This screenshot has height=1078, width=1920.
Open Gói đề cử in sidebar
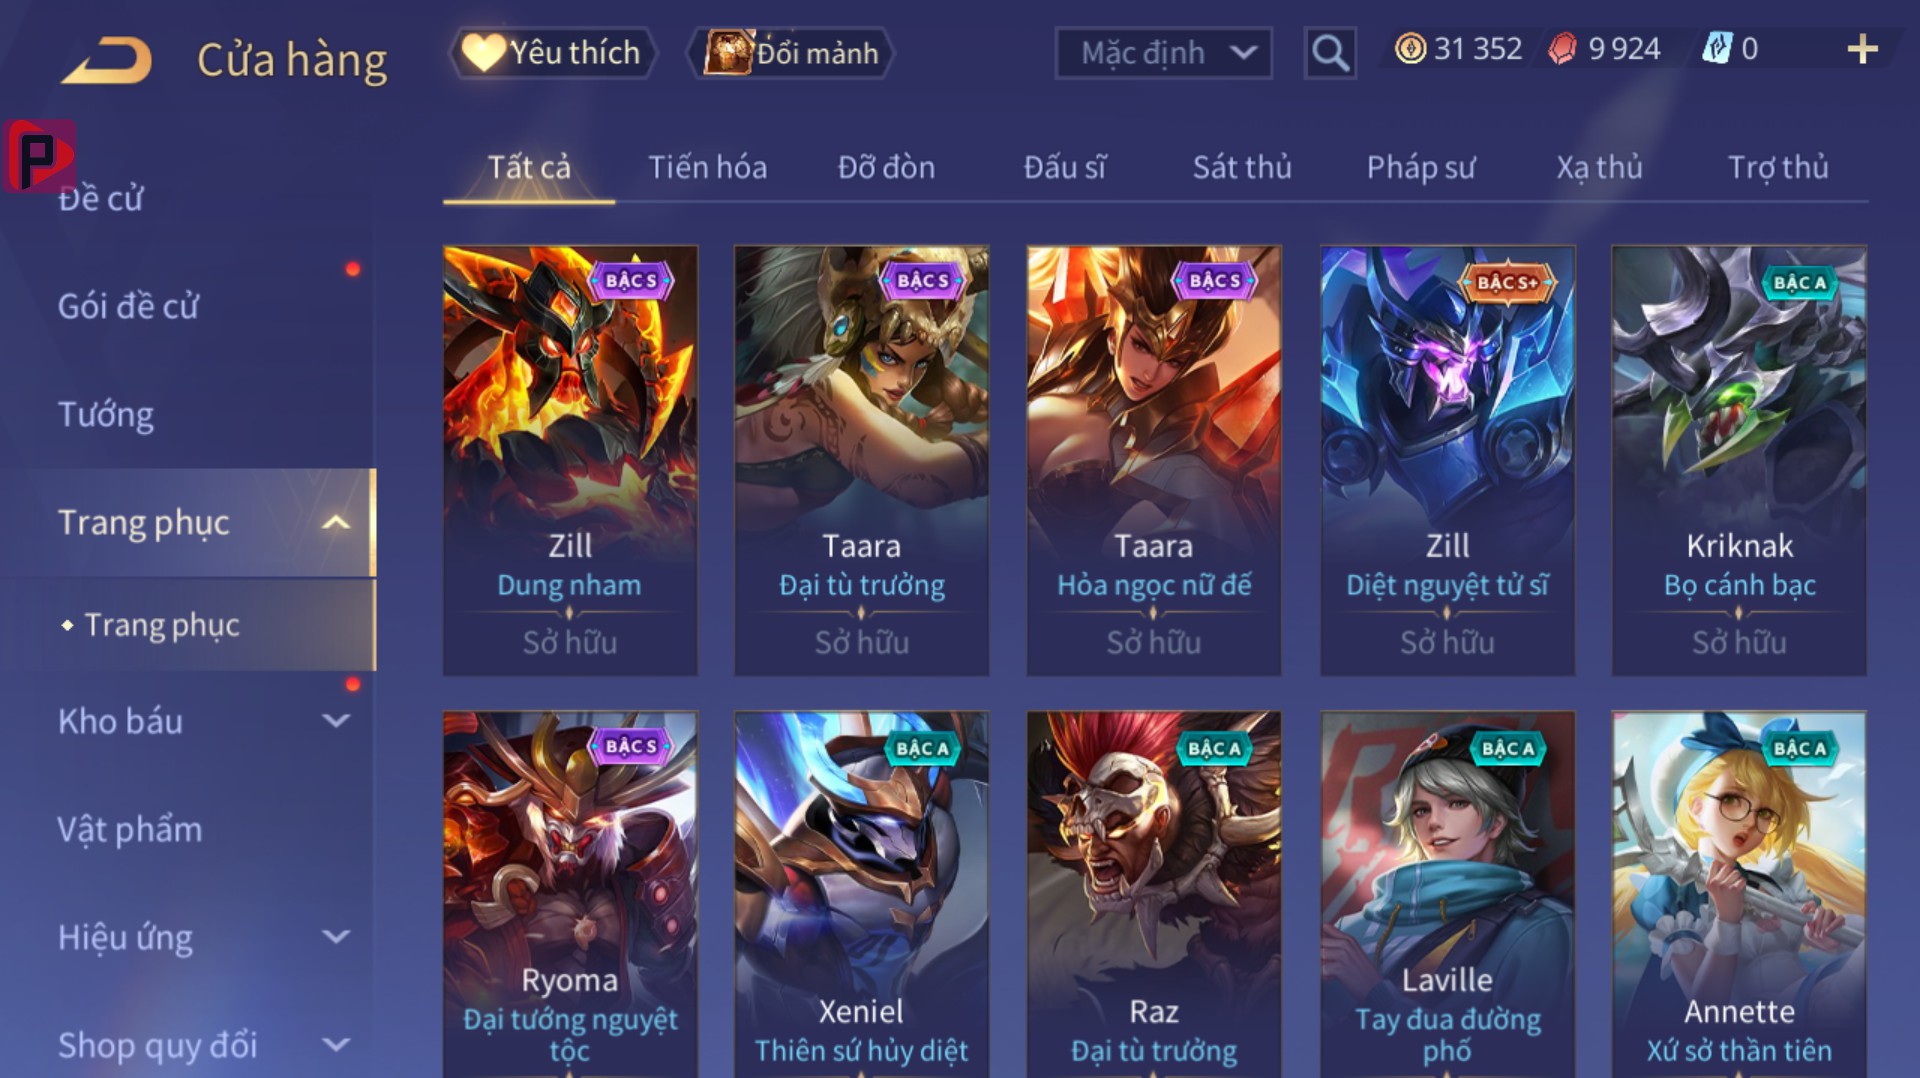point(128,306)
